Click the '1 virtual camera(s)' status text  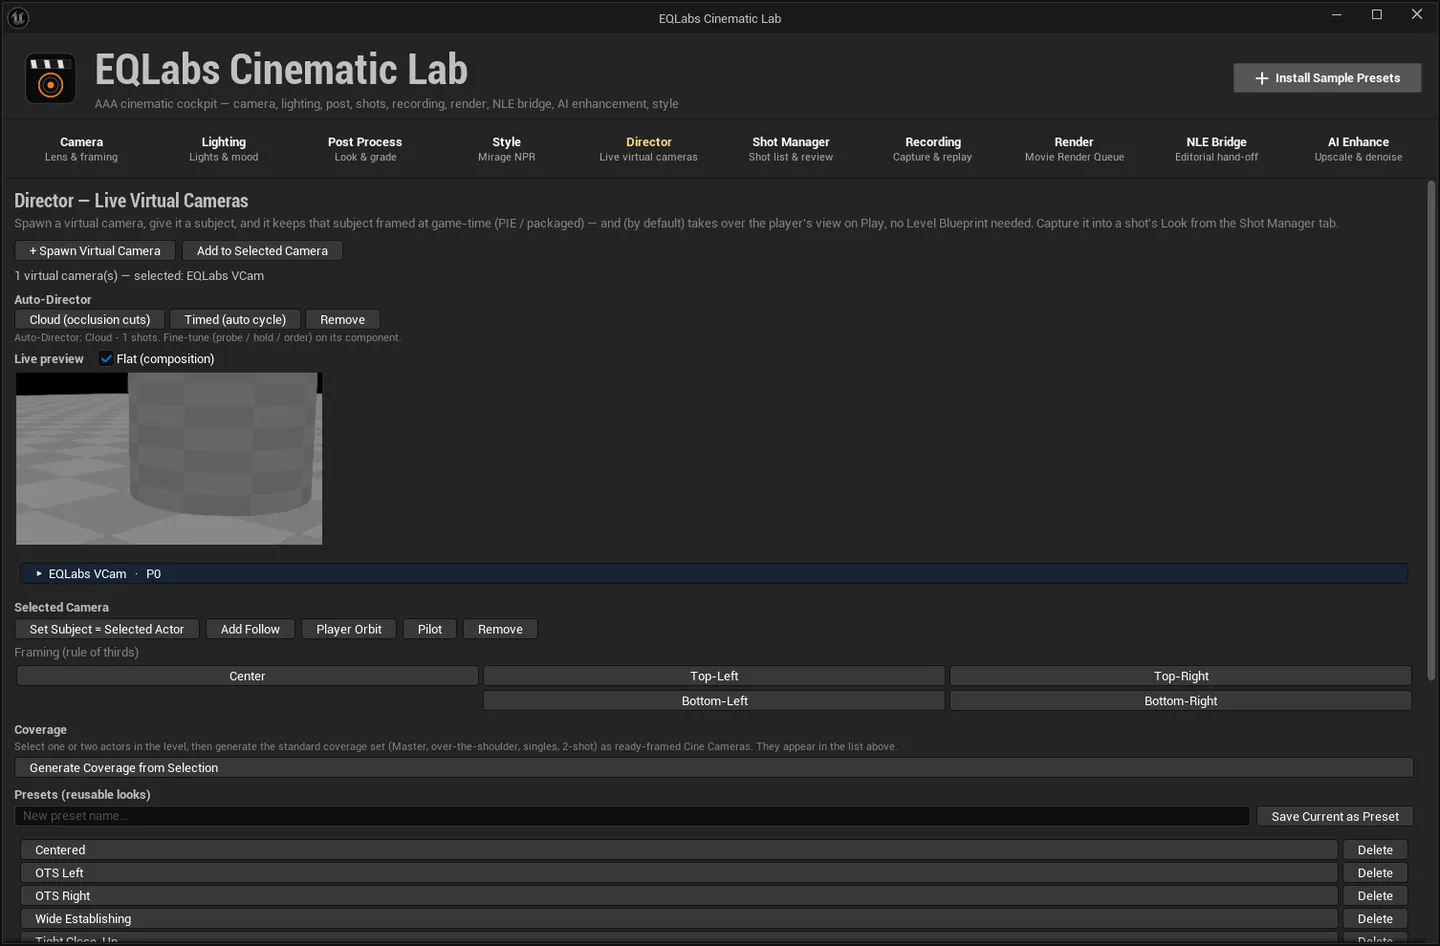coord(139,276)
